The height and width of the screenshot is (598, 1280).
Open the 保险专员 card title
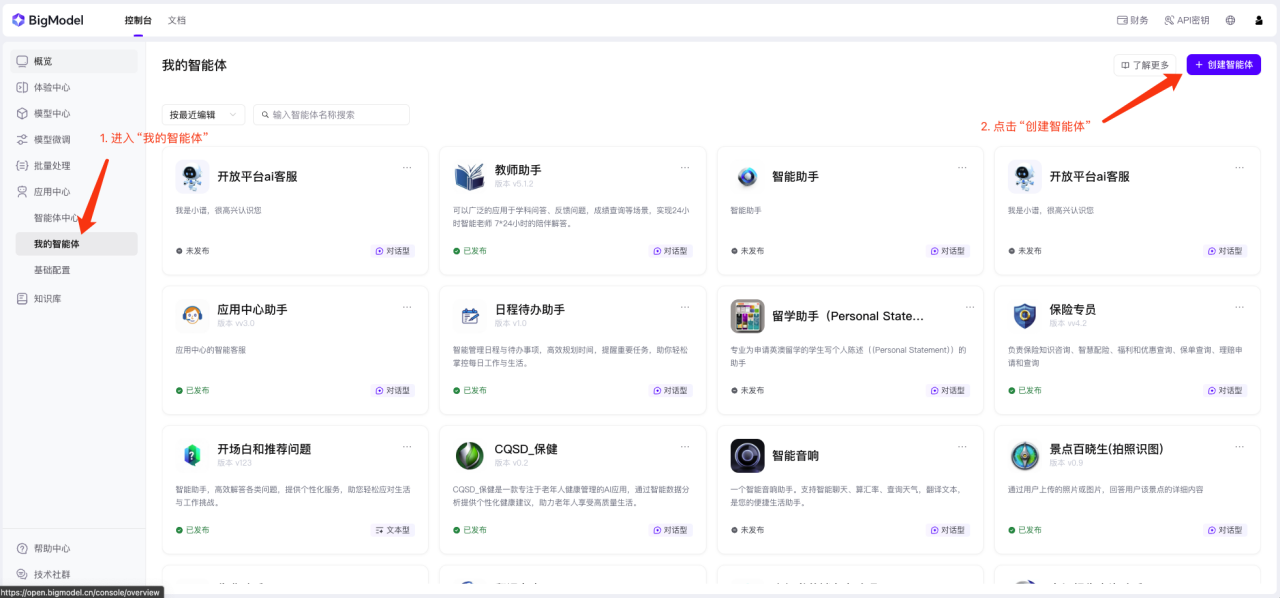point(1072,310)
